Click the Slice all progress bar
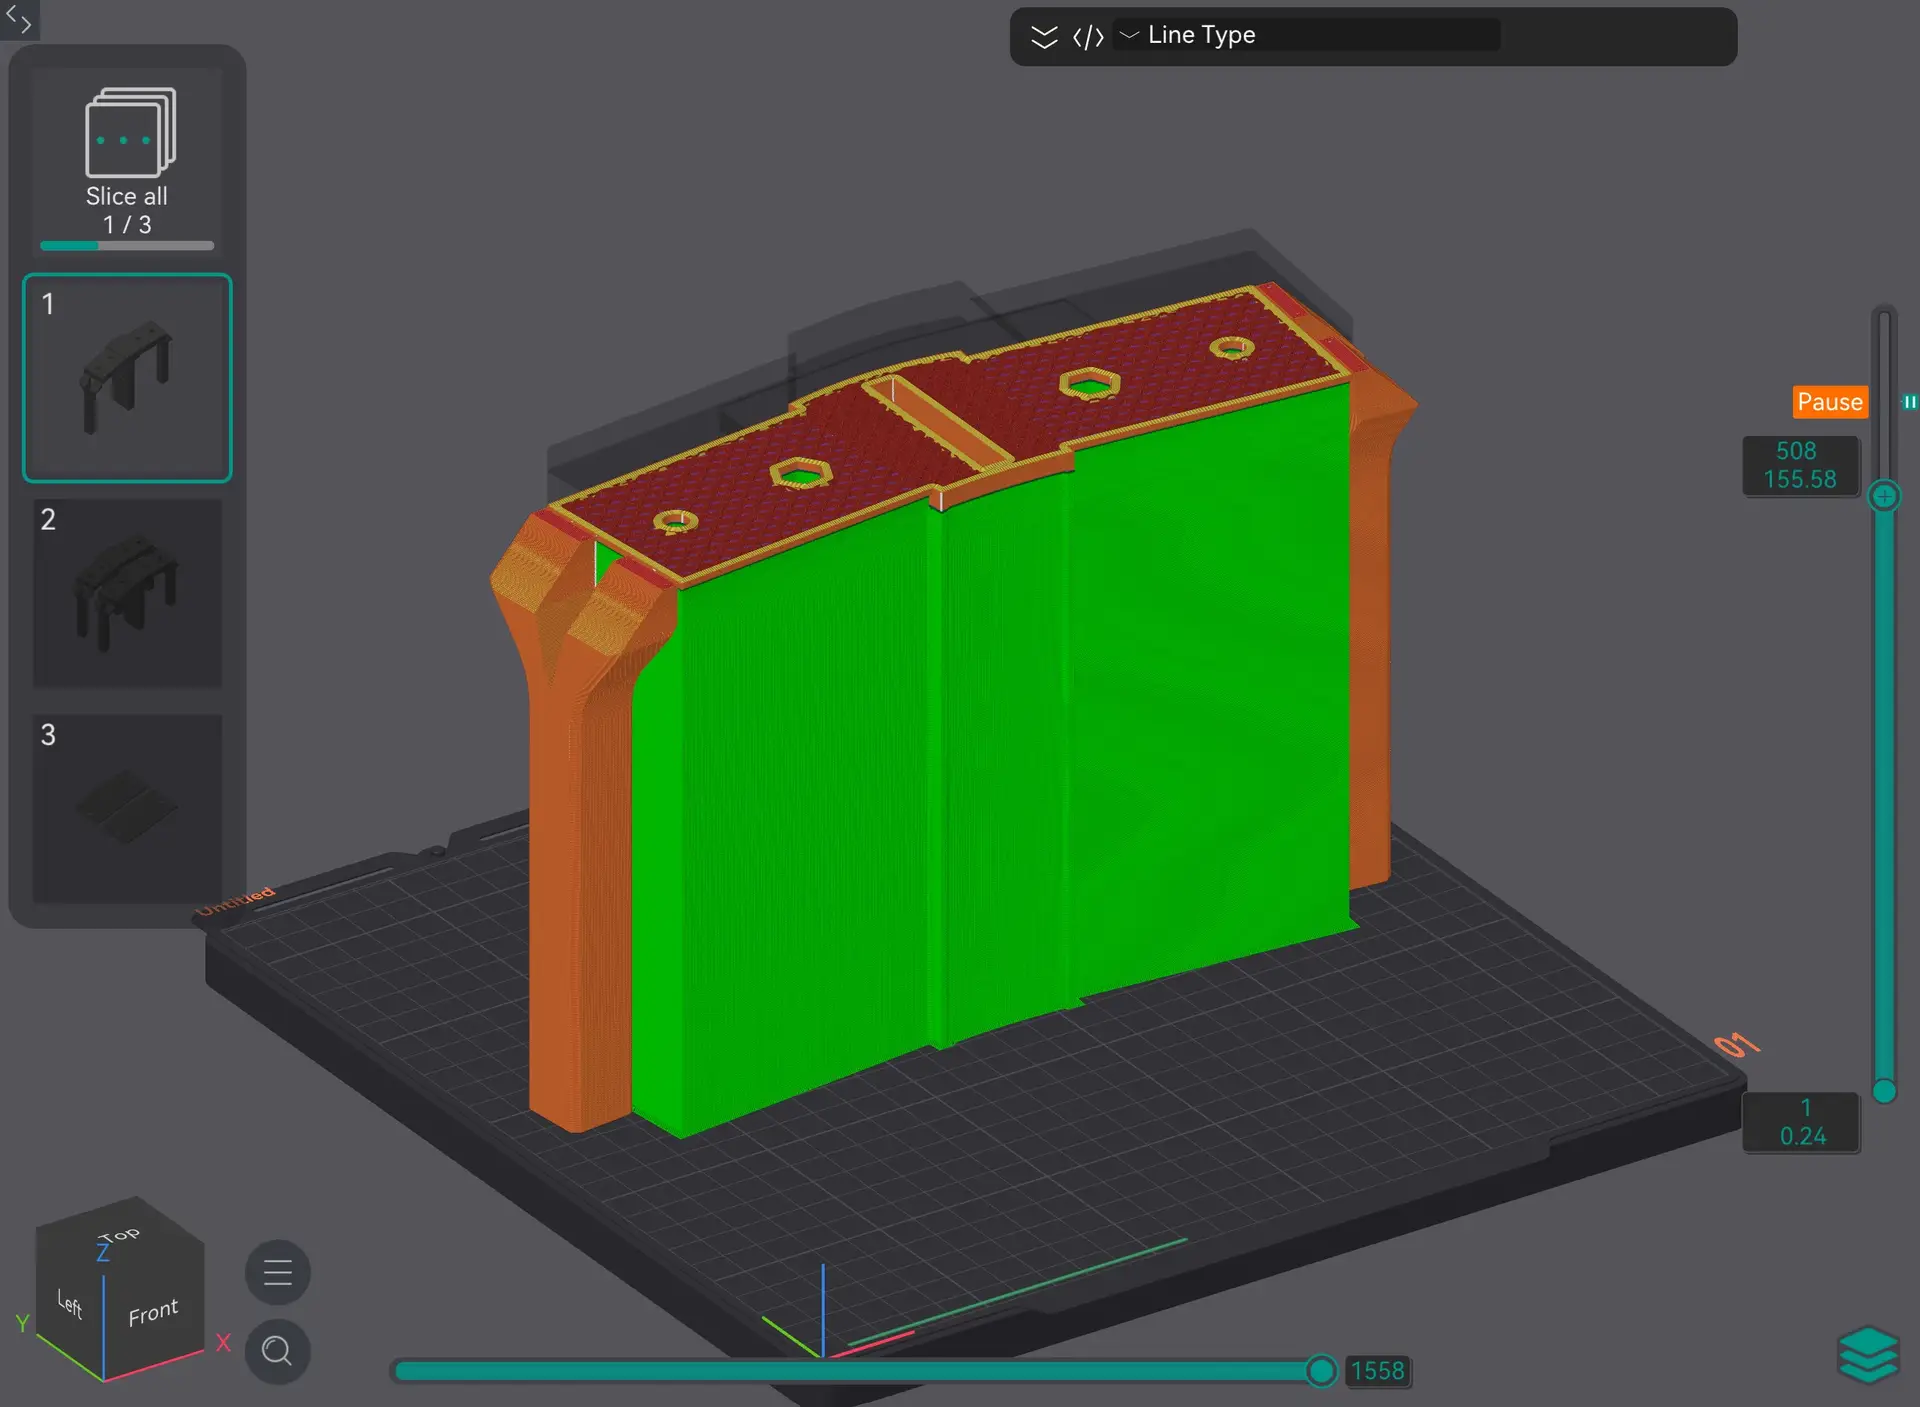This screenshot has height=1407, width=1920. [127, 245]
